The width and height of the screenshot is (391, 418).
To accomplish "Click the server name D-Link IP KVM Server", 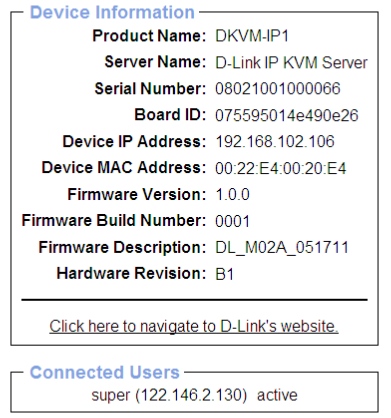I will tap(291, 62).
